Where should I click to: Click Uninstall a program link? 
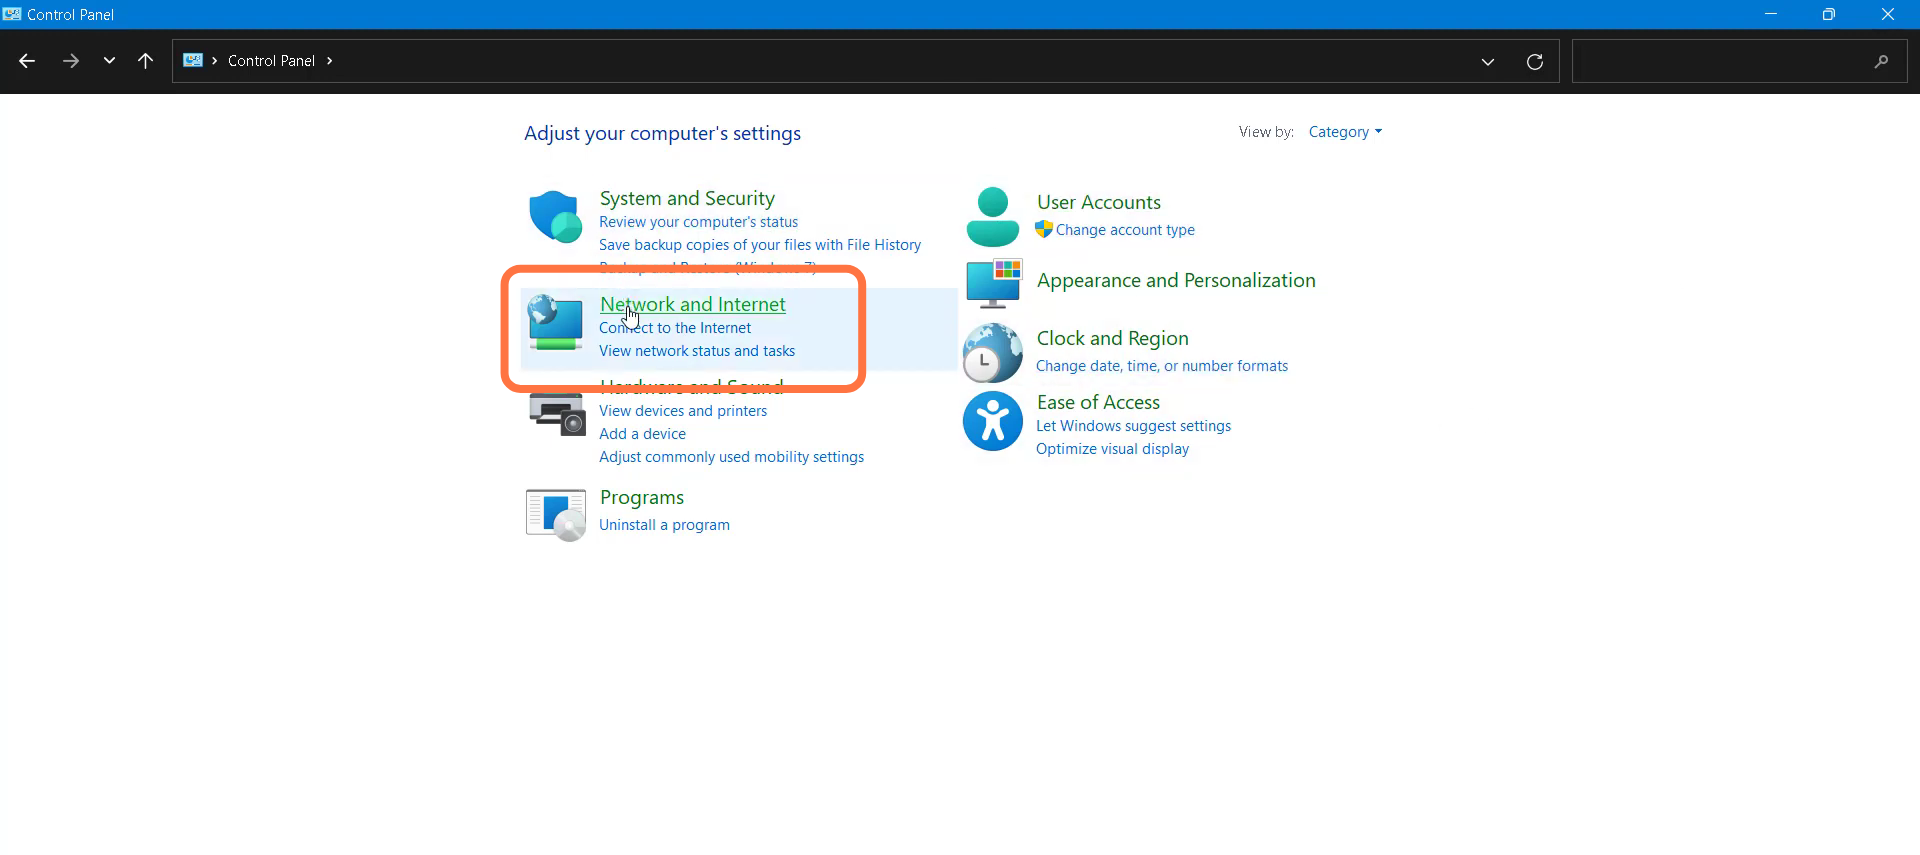pyautogui.click(x=664, y=525)
